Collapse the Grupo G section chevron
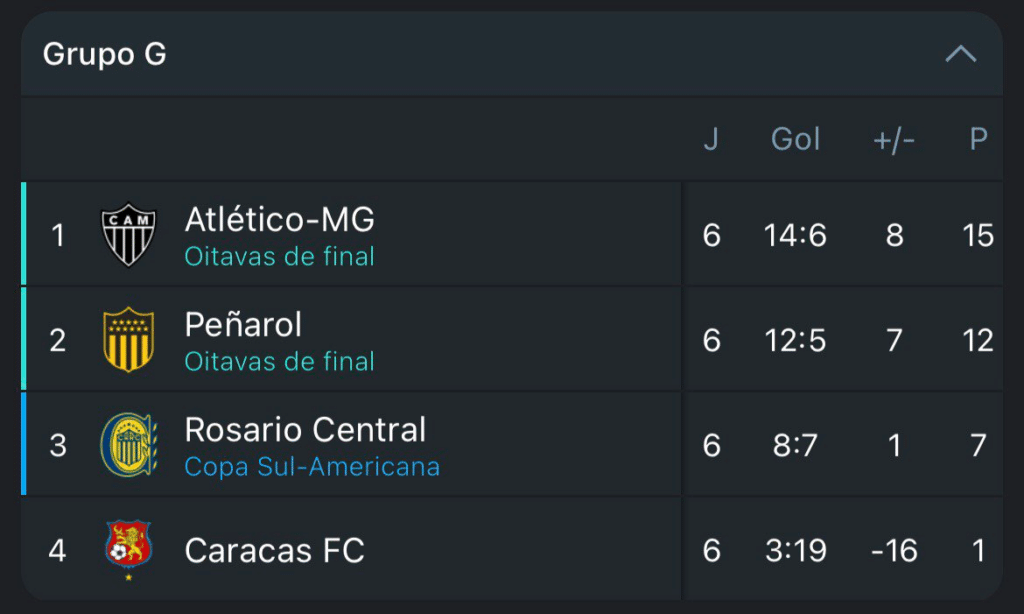 click(x=961, y=54)
